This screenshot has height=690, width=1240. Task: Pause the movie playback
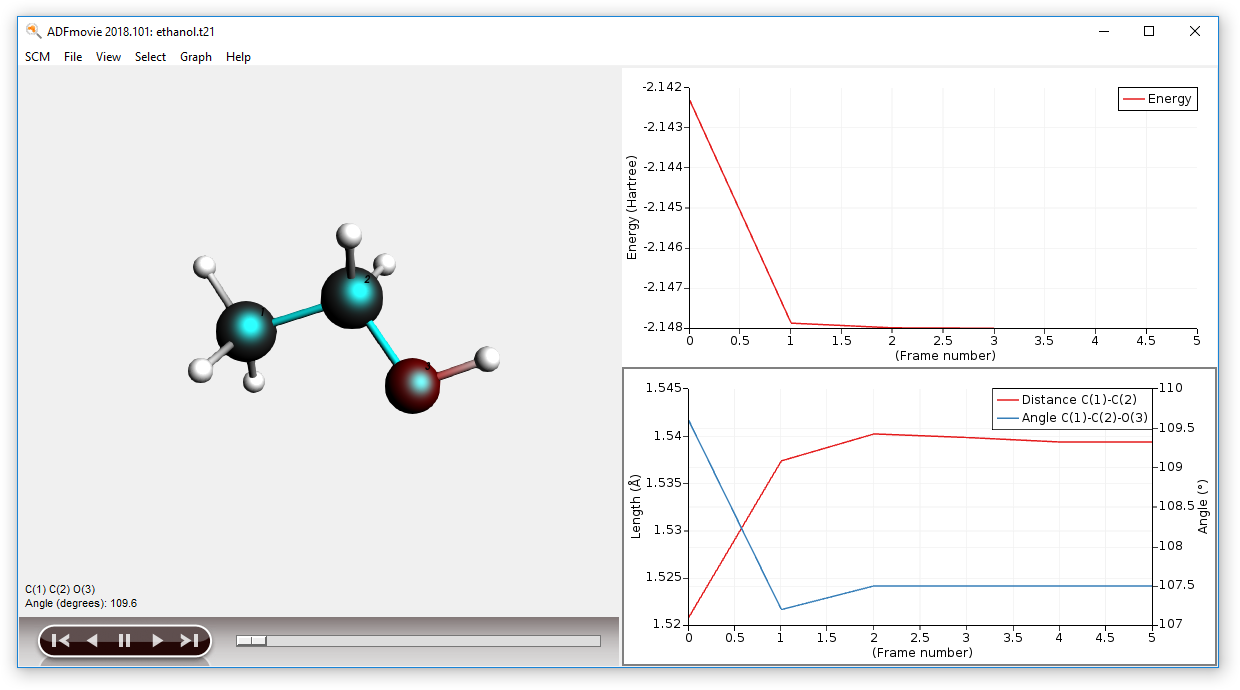[124, 641]
